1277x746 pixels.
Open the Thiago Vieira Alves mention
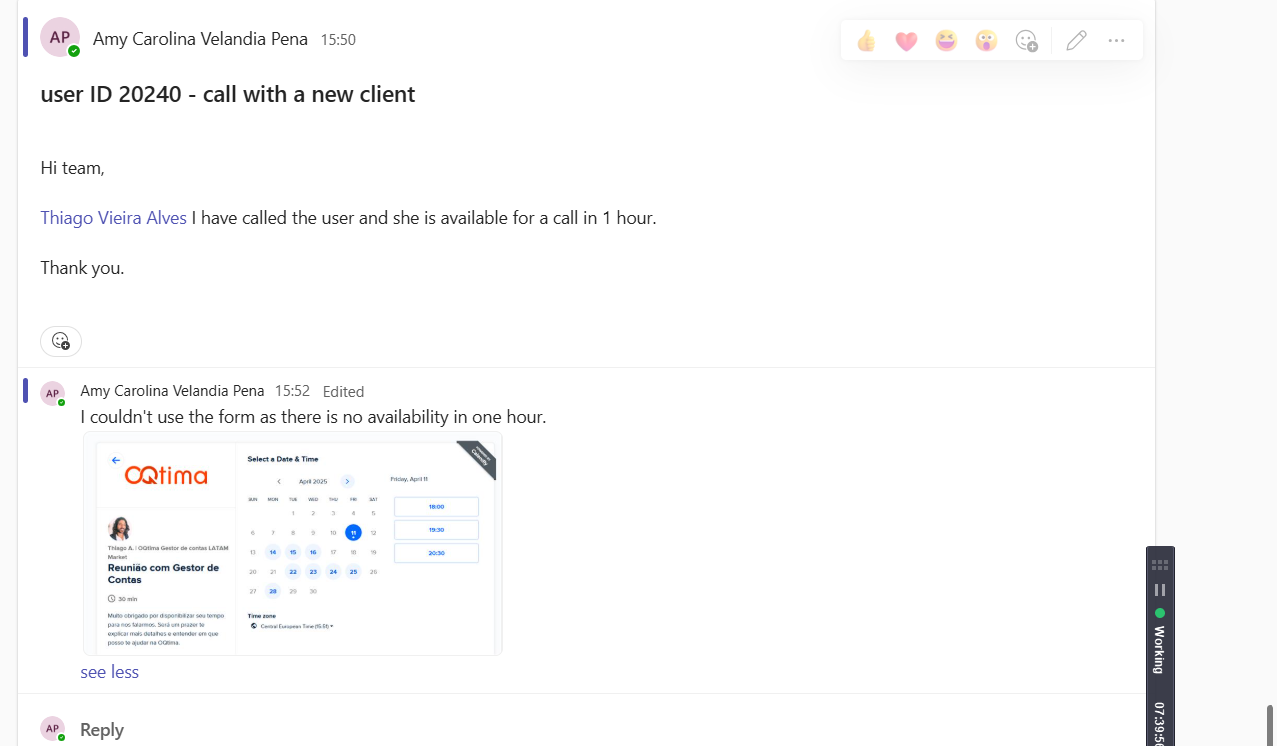click(x=113, y=217)
